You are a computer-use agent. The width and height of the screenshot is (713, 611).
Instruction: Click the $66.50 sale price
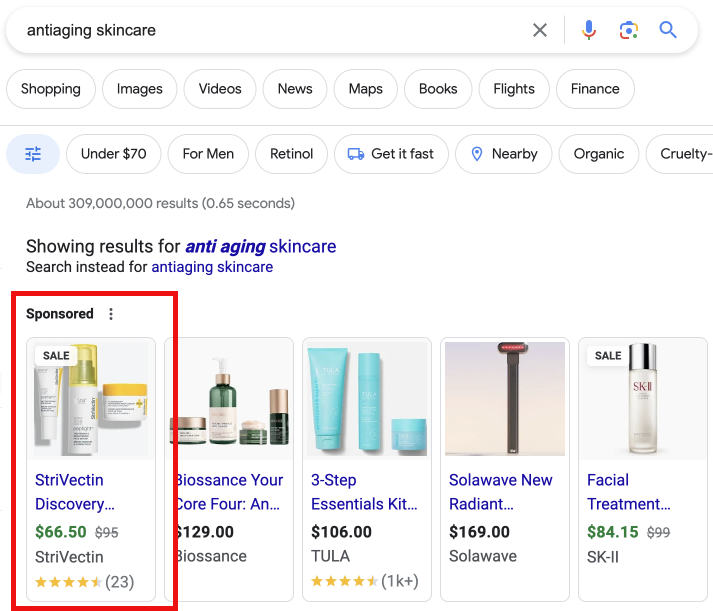tap(61, 532)
